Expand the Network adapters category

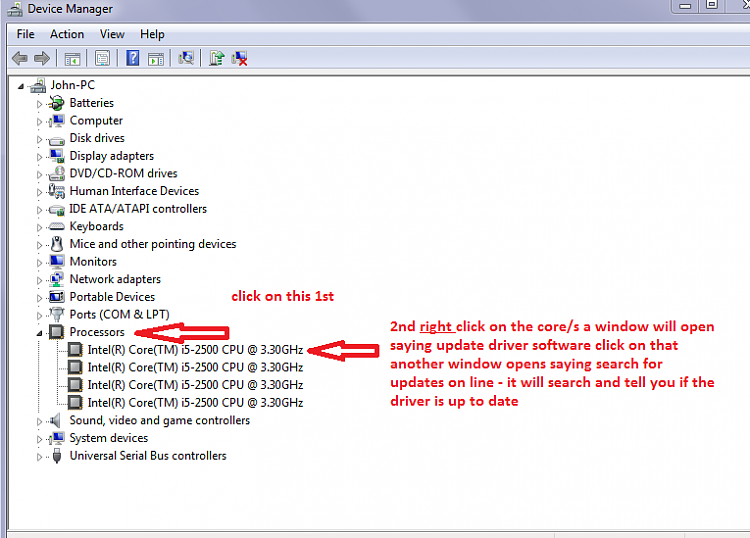point(39,280)
